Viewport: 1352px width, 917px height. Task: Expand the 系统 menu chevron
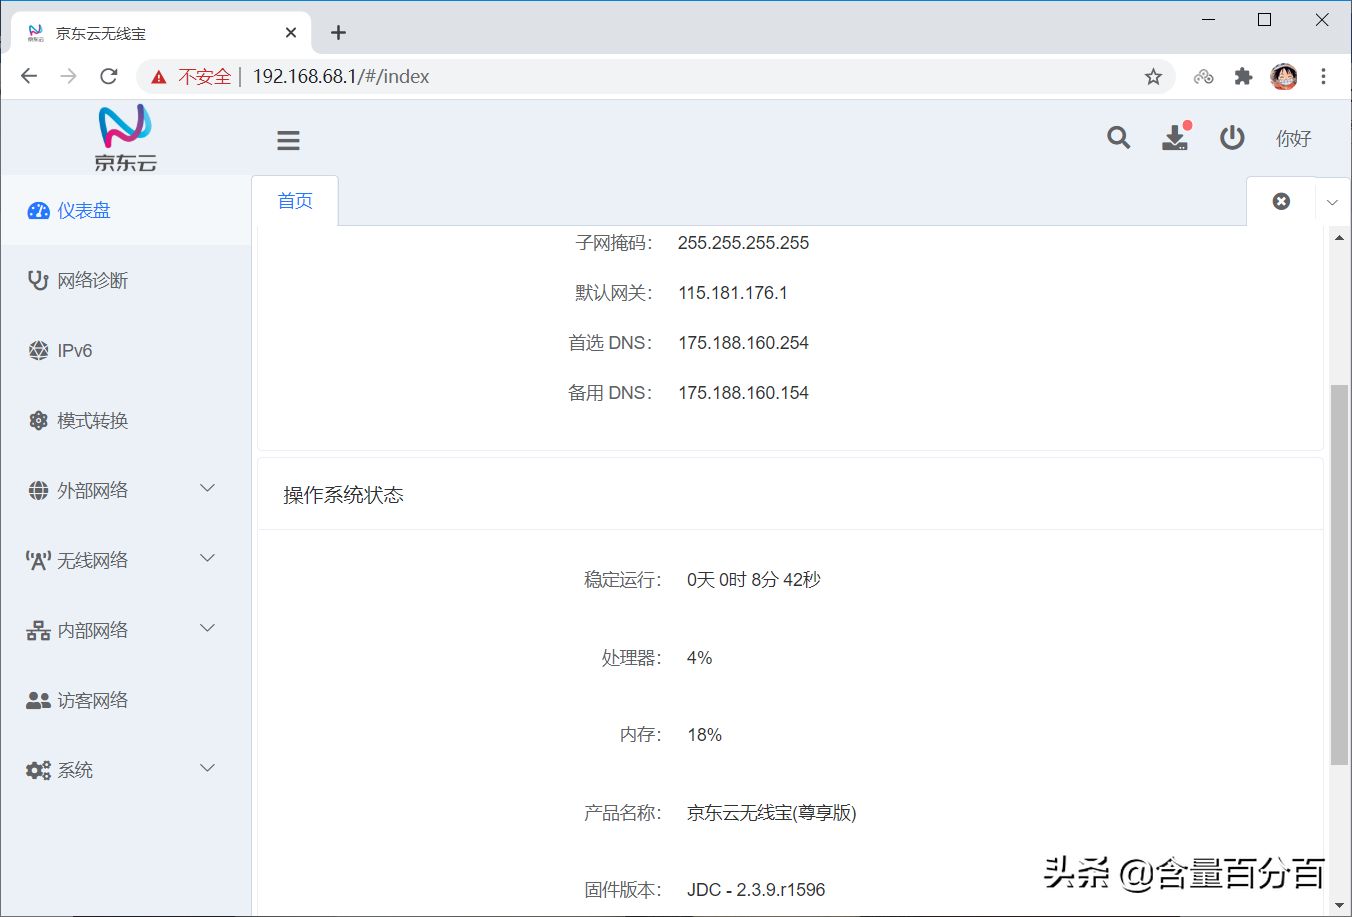pos(208,769)
